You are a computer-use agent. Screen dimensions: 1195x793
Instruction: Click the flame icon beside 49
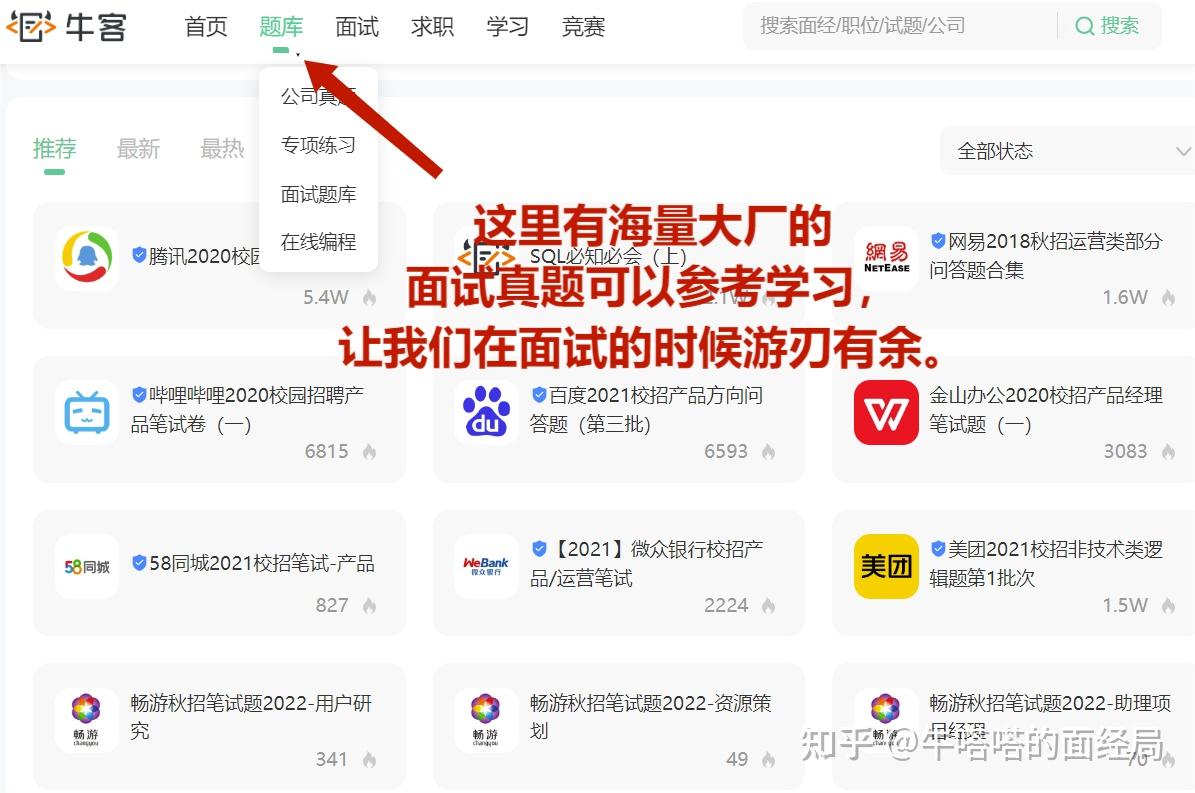tap(768, 759)
